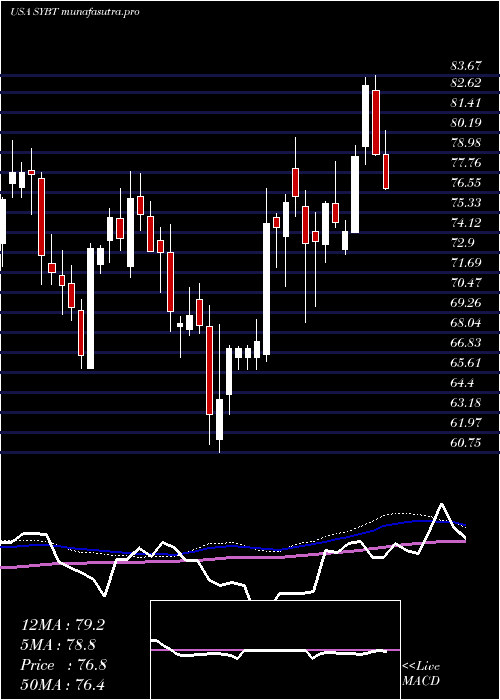Click the 83.67 price axis label
The image size is (500, 700).
466,66
